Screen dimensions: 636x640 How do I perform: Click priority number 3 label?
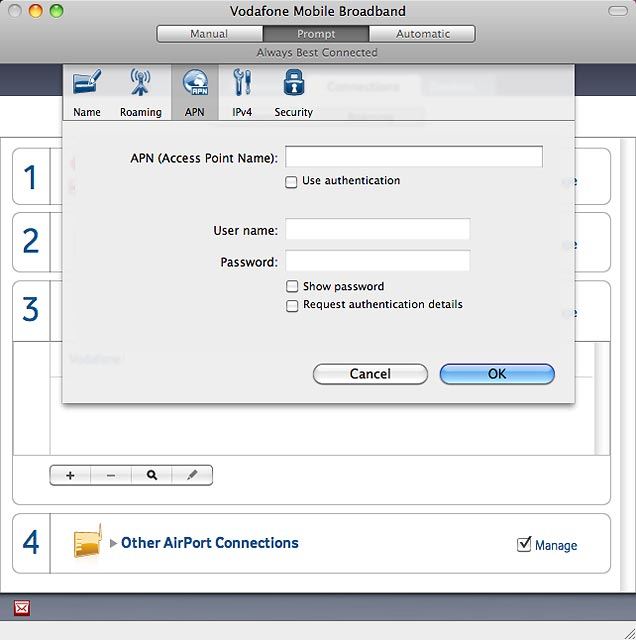pos(31,309)
